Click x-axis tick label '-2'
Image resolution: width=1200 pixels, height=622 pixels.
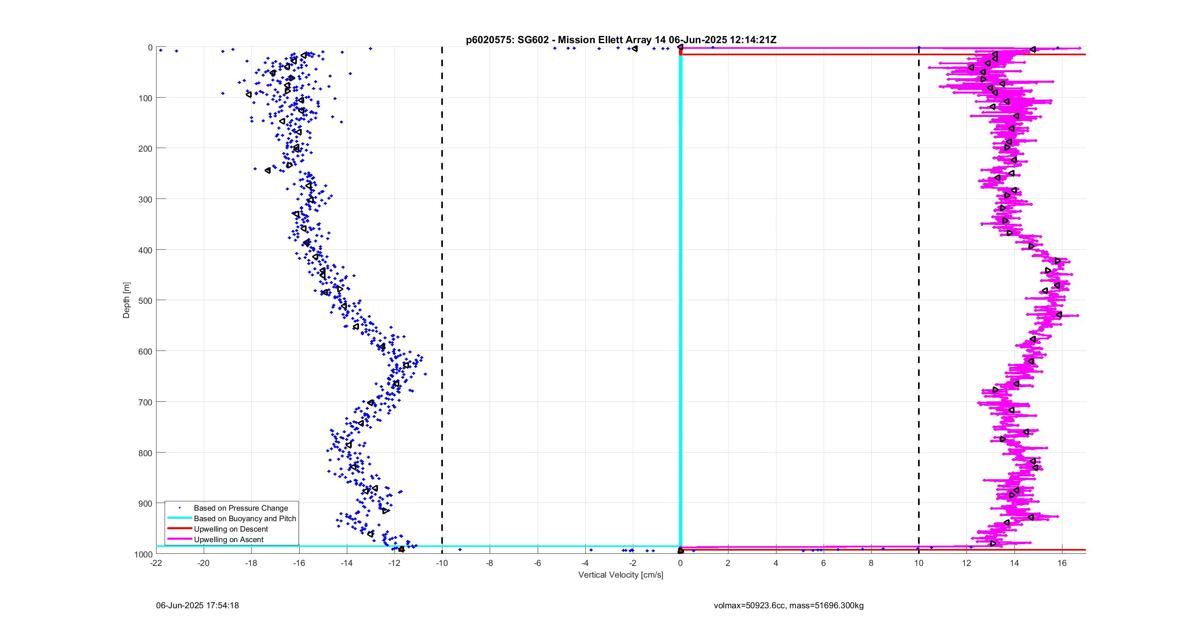click(x=633, y=562)
